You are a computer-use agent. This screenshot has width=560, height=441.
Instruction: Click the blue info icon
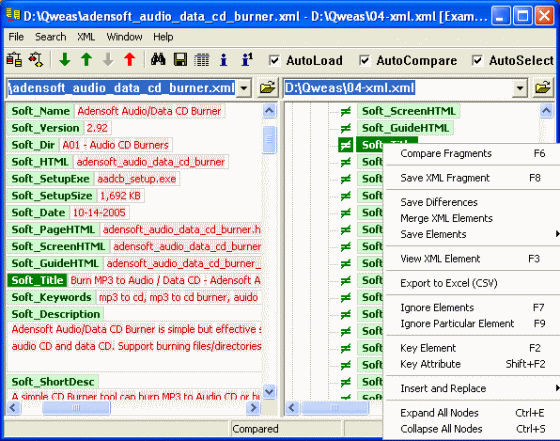click(x=224, y=60)
